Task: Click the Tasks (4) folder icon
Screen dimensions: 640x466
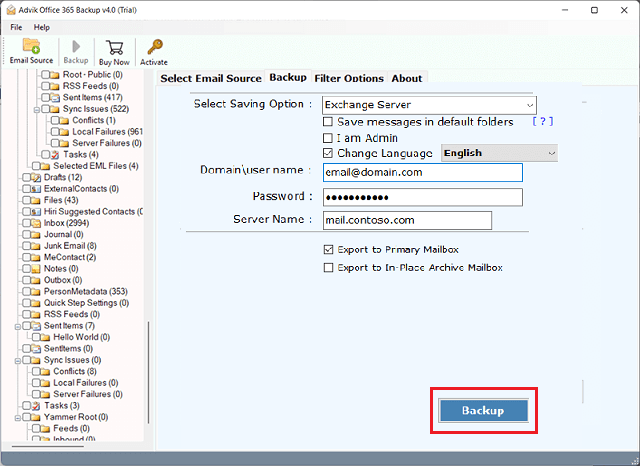Action: tap(56, 154)
